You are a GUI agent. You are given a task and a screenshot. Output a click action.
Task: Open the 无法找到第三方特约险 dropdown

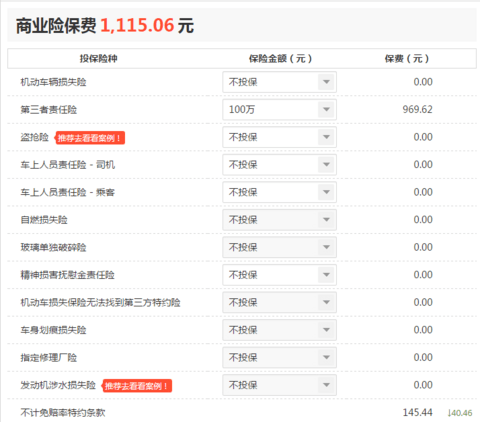(279, 302)
